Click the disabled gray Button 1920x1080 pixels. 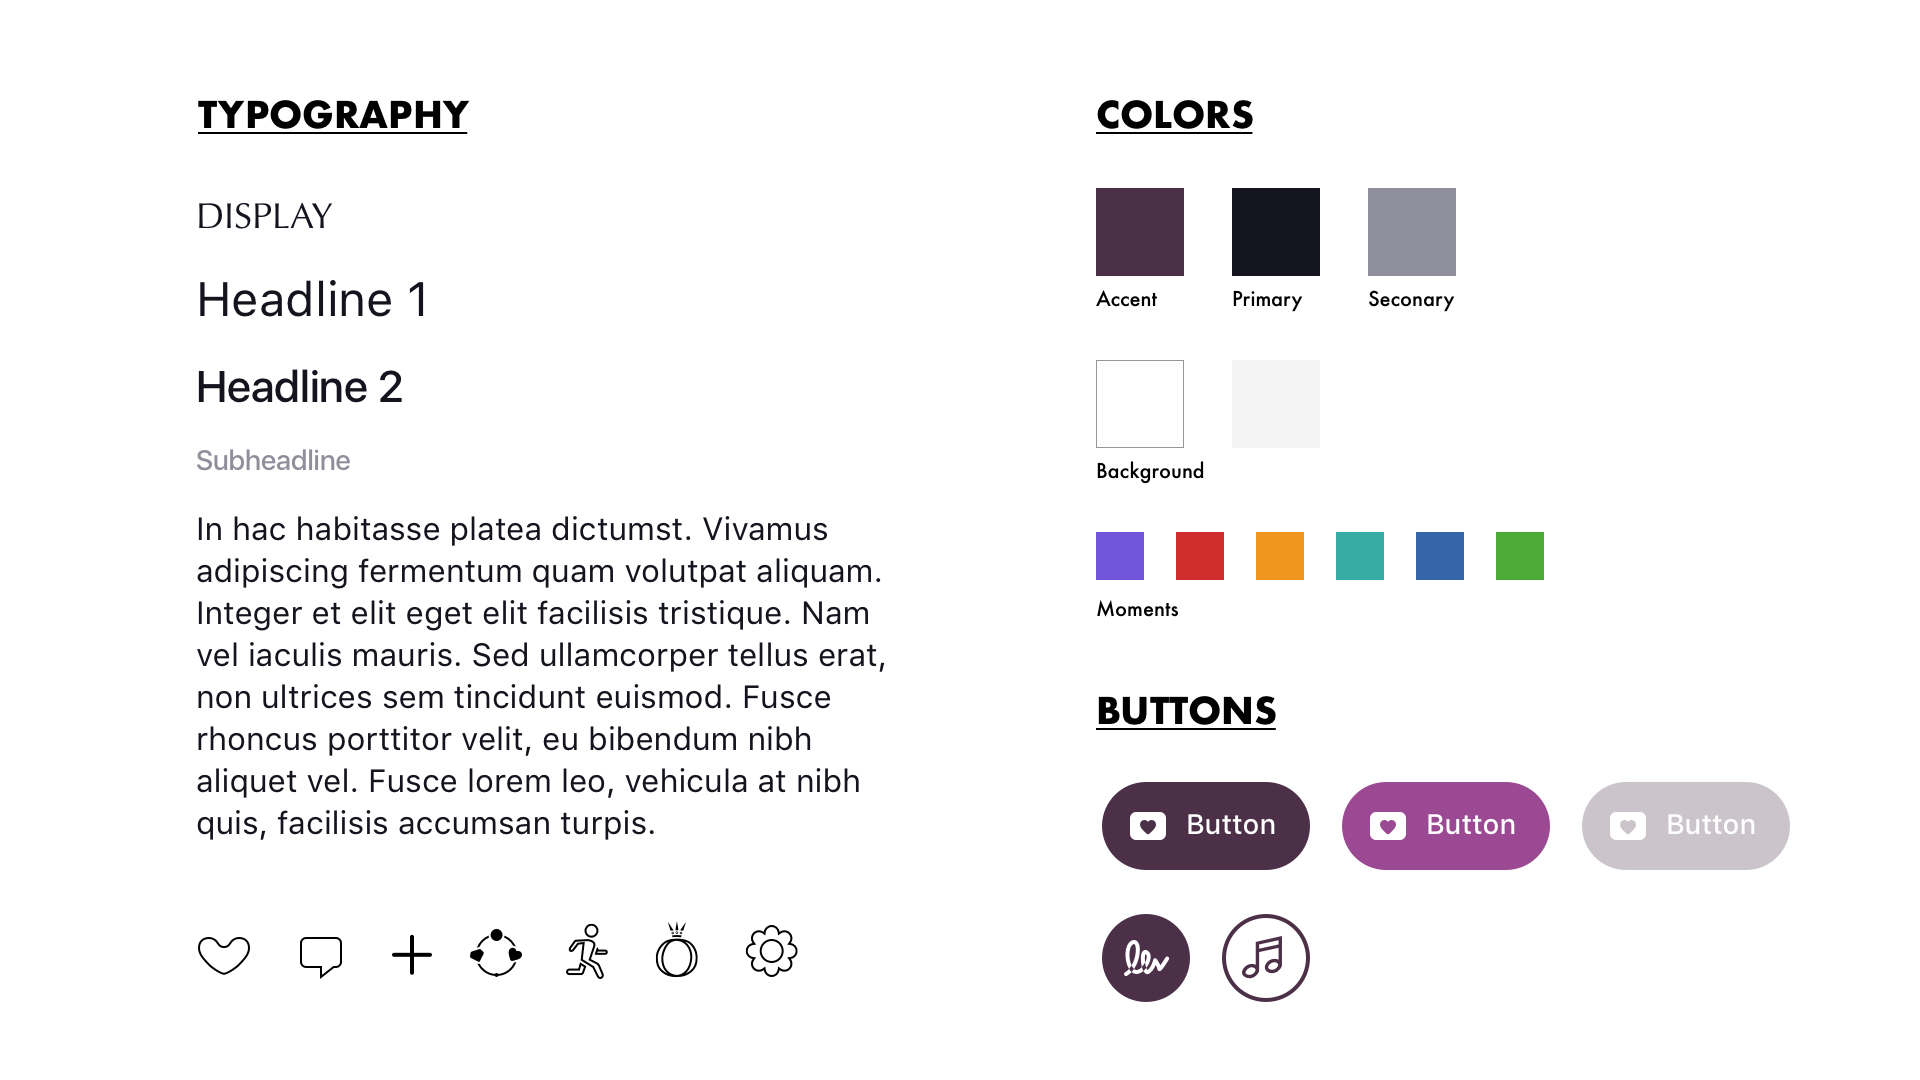coord(1686,826)
